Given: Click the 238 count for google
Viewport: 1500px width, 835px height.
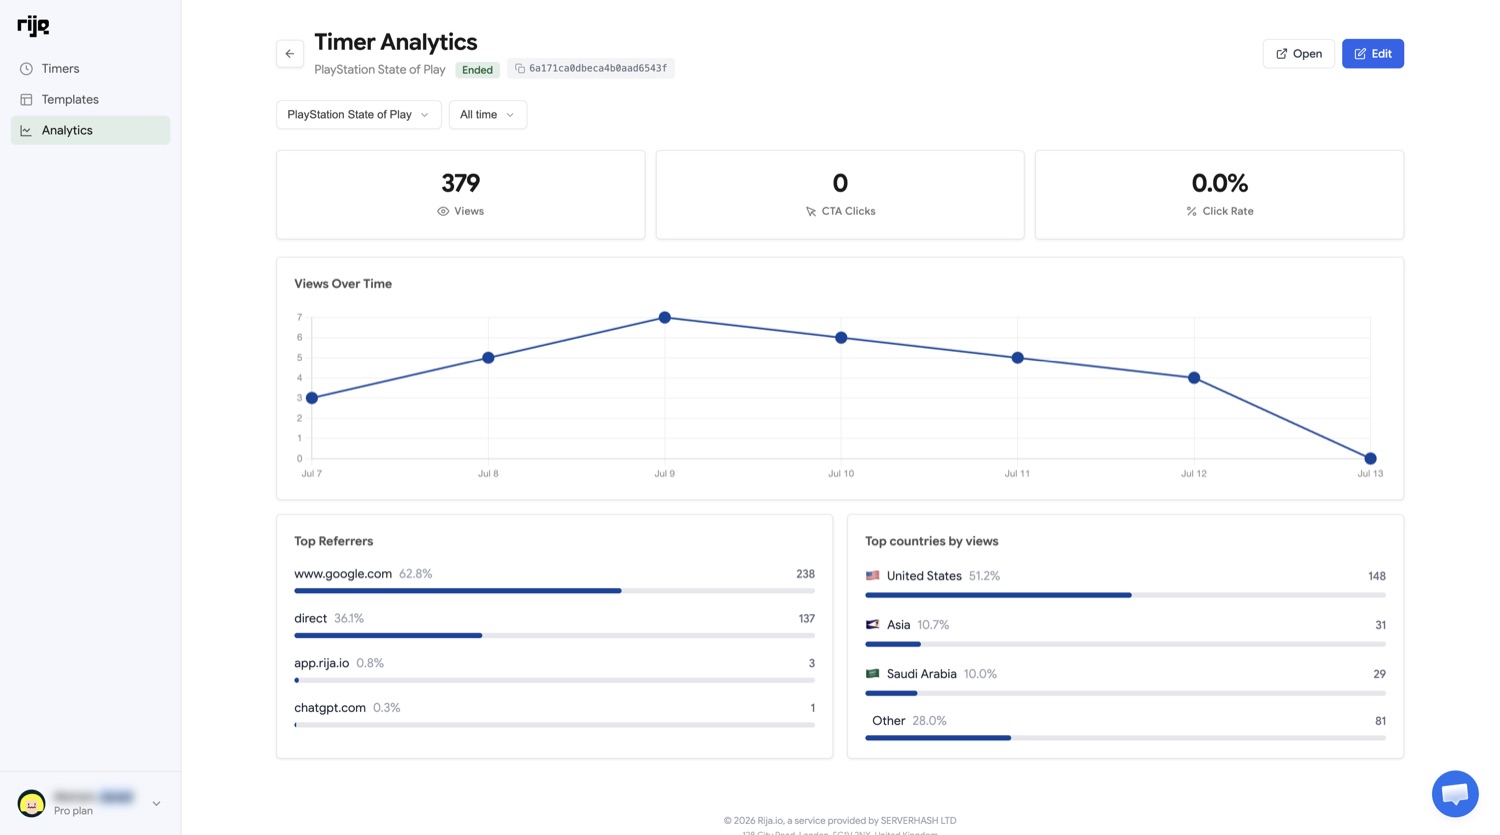Looking at the screenshot, I should click(805, 574).
